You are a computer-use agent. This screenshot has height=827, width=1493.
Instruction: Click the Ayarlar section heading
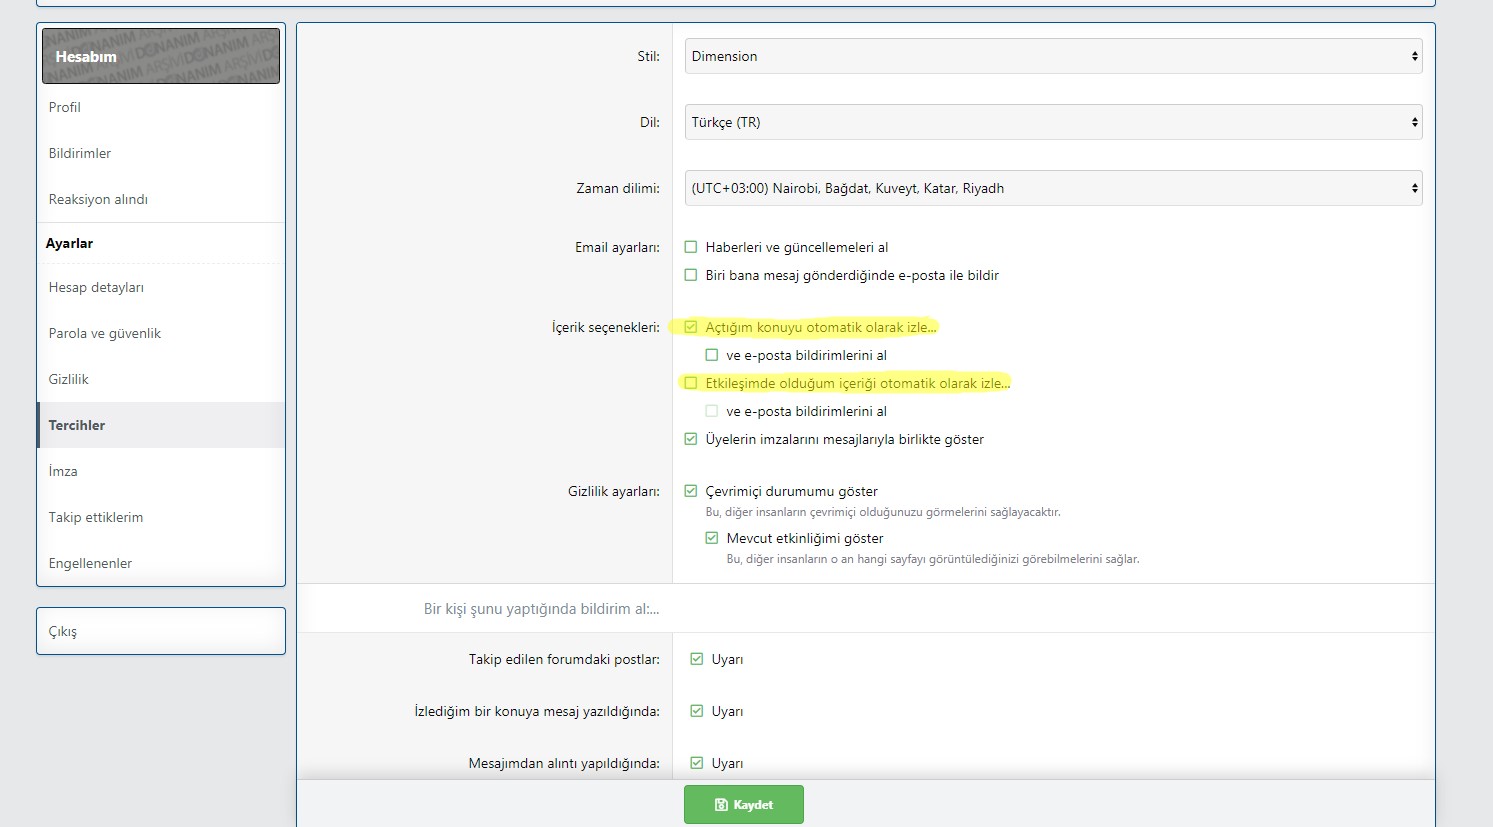coord(70,243)
